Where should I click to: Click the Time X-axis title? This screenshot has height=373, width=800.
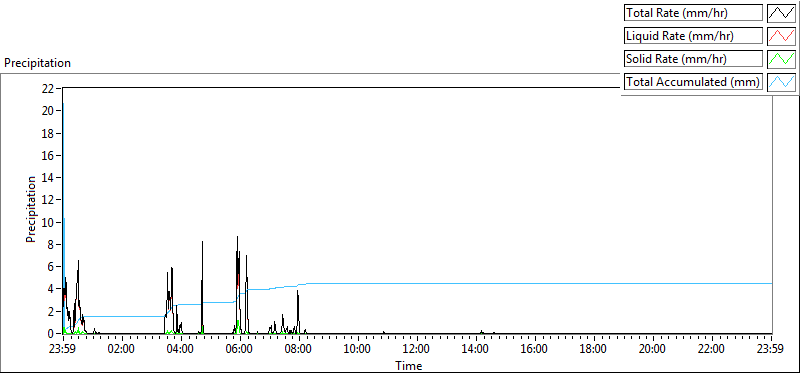click(x=409, y=365)
